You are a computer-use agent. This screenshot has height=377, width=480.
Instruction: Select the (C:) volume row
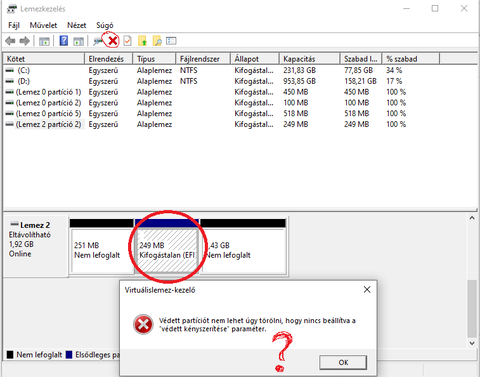tap(222, 70)
